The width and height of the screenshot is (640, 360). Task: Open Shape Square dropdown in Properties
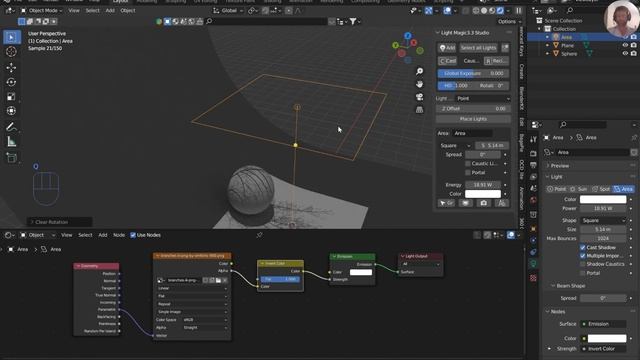tap(603, 220)
